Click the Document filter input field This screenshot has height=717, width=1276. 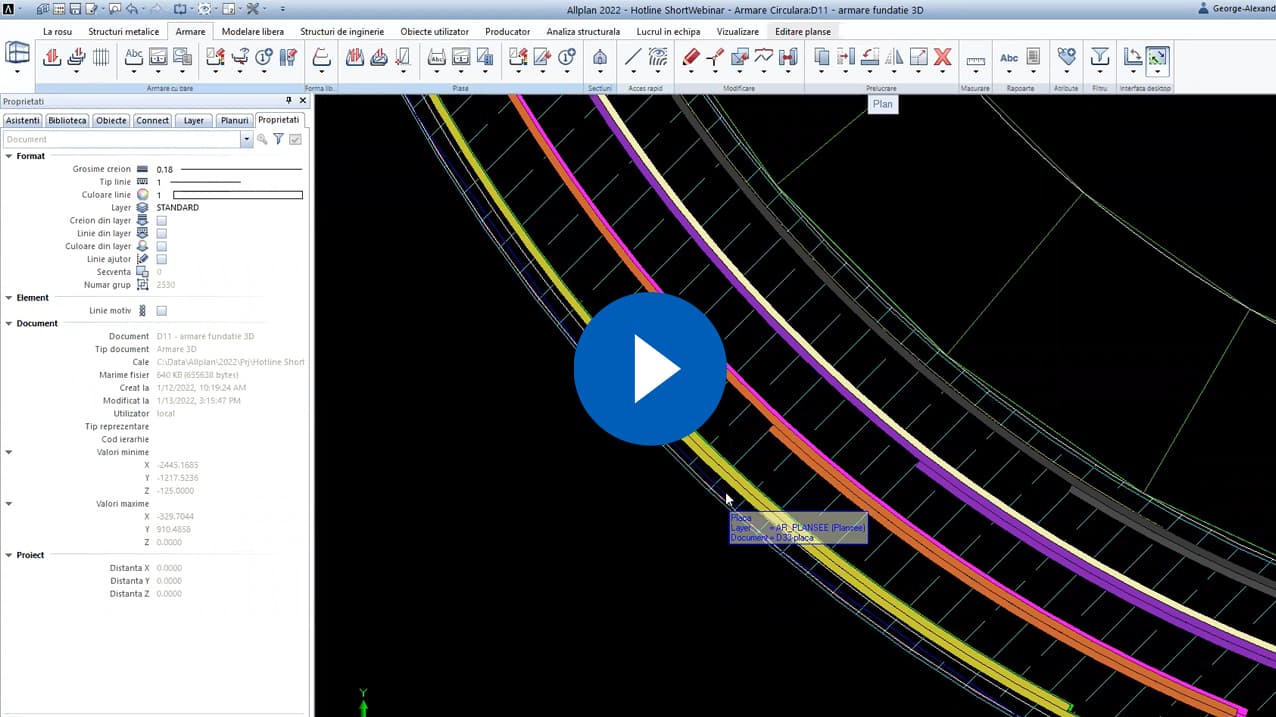tap(122, 140)
